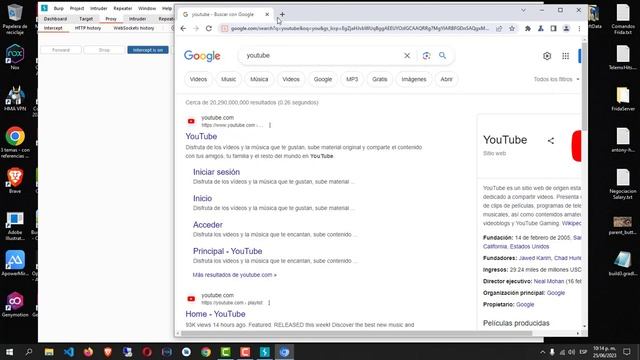Open Chrome's Extensions puzzle icon
The height and width of the screenshot is (360, 640).
528,29
